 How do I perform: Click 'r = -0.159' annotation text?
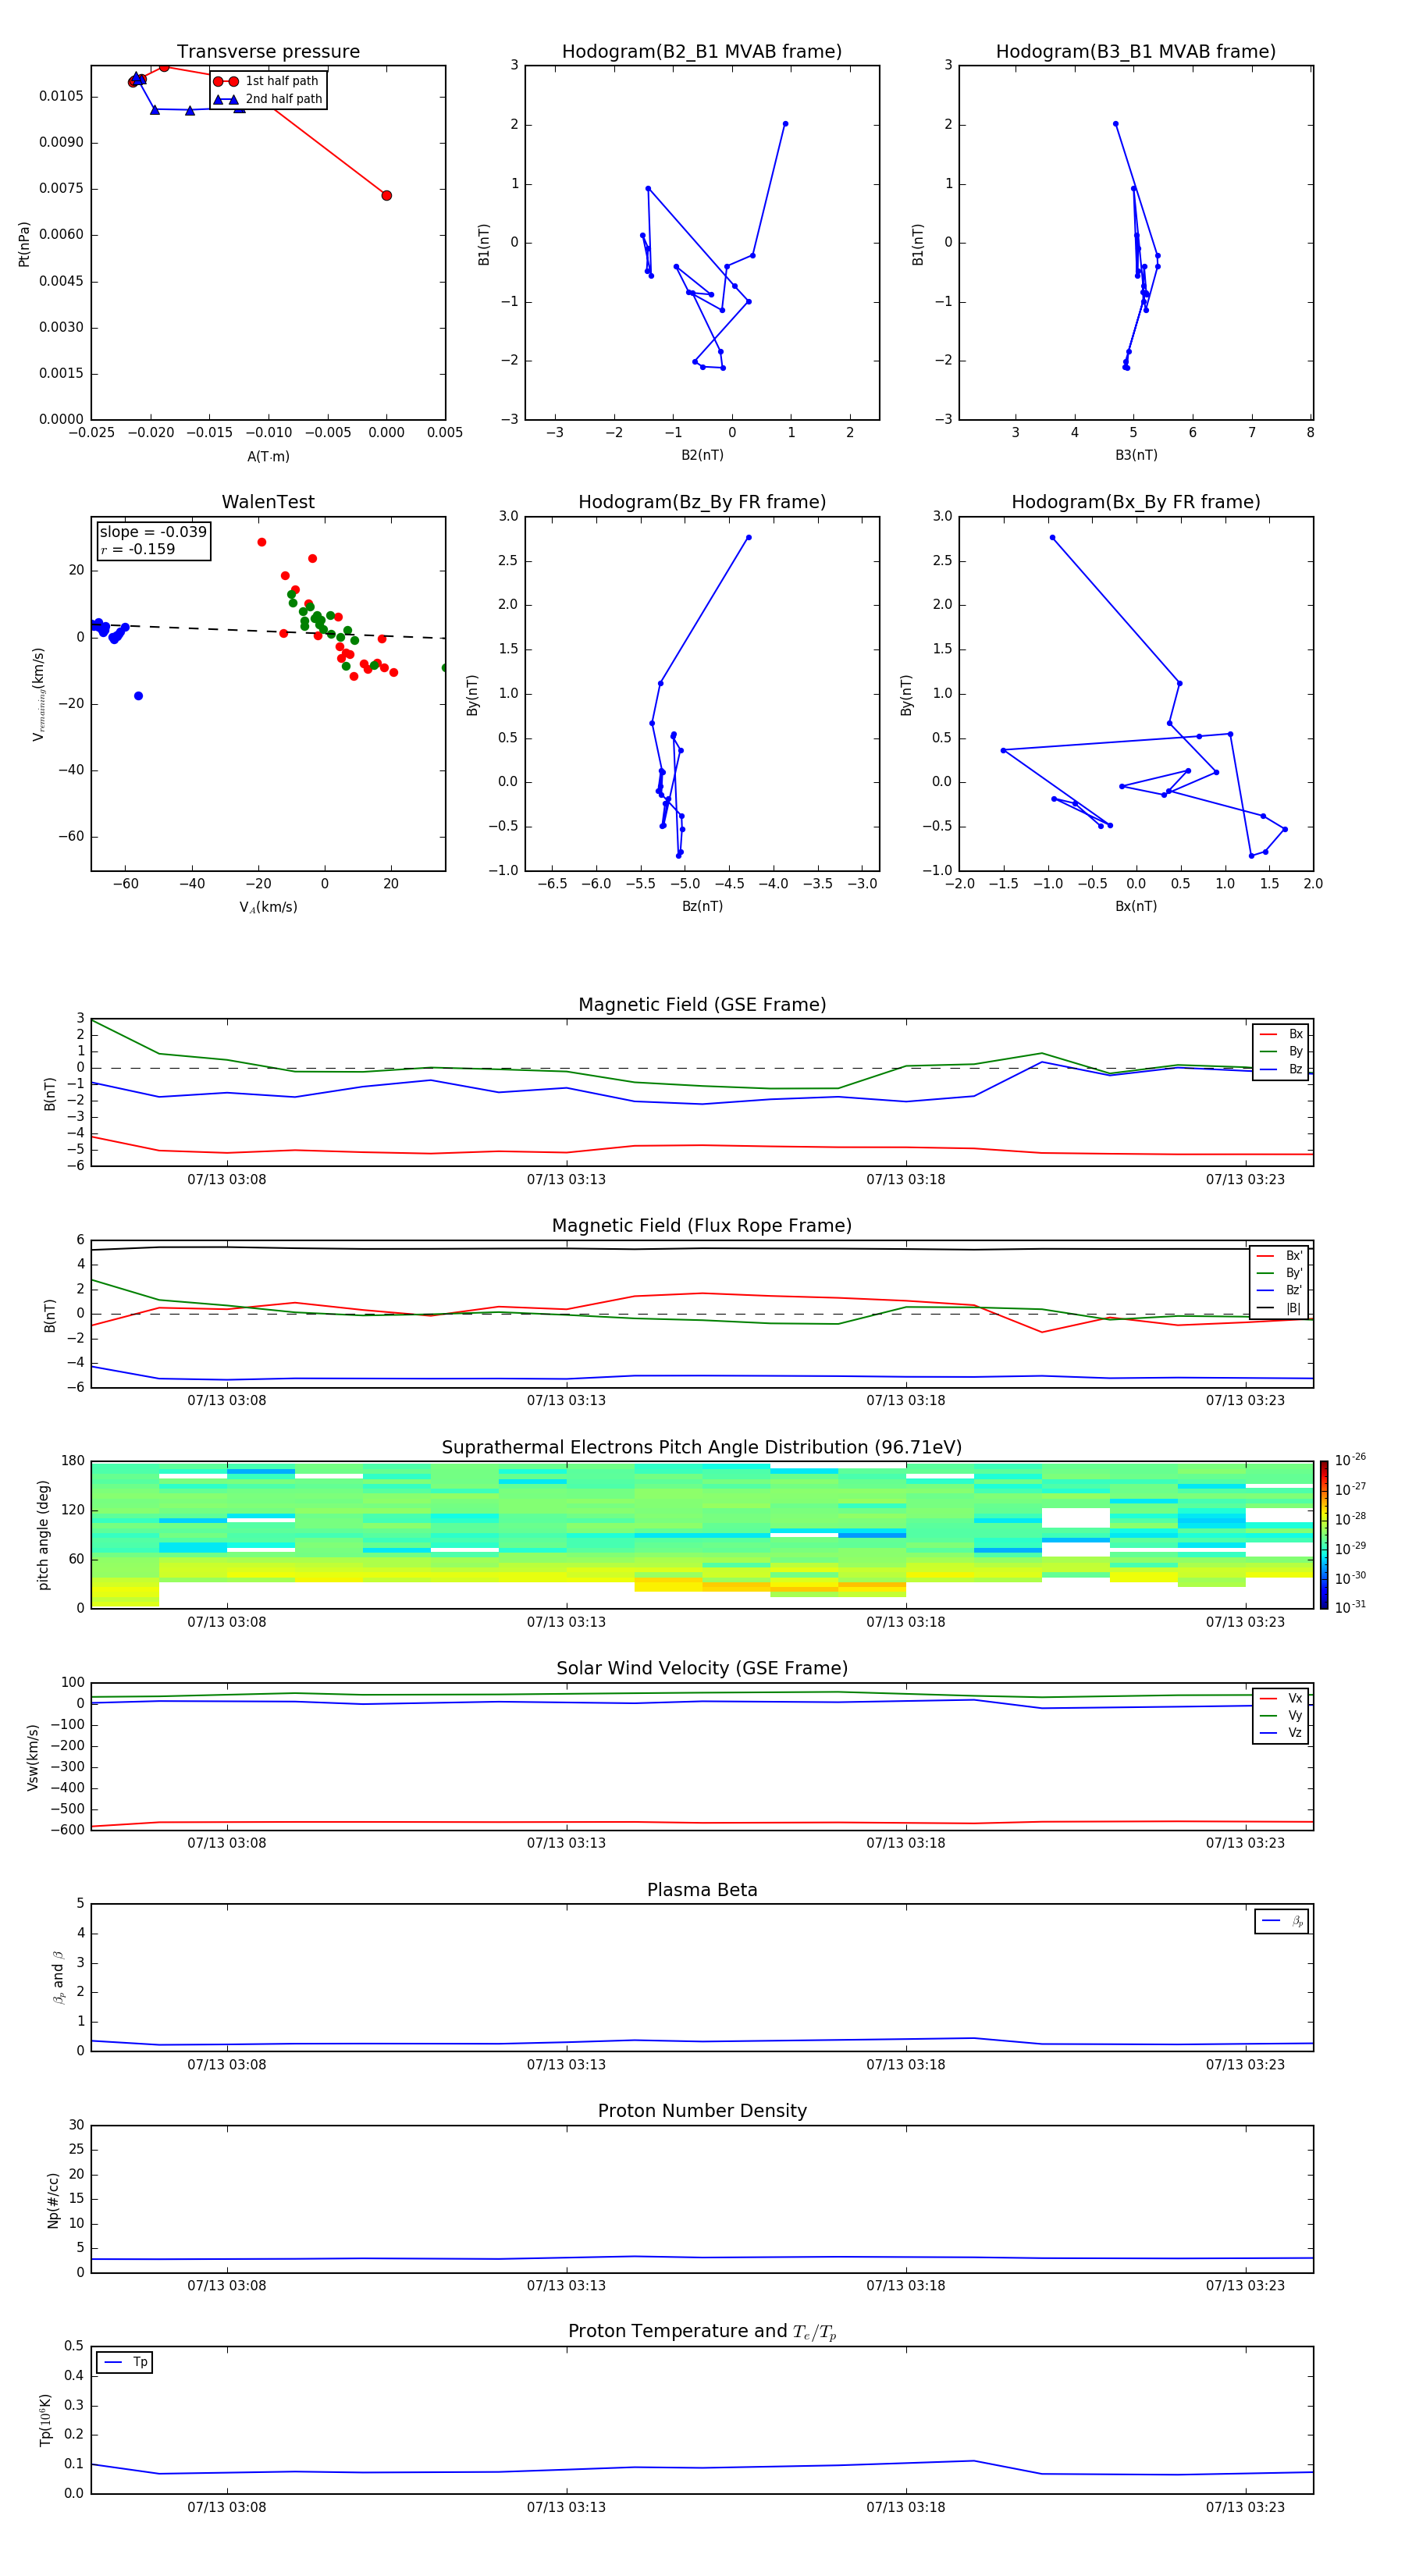138,549
